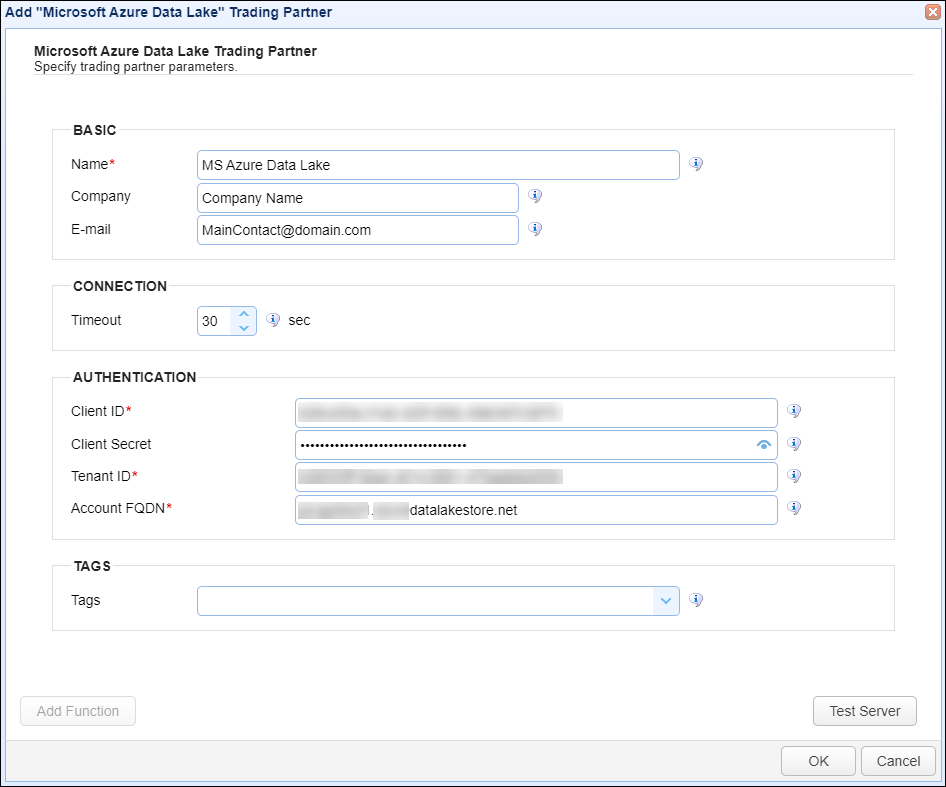Click the info icon beside Name field
Screen dimensions: 946x787
click(x=696, y=164)
